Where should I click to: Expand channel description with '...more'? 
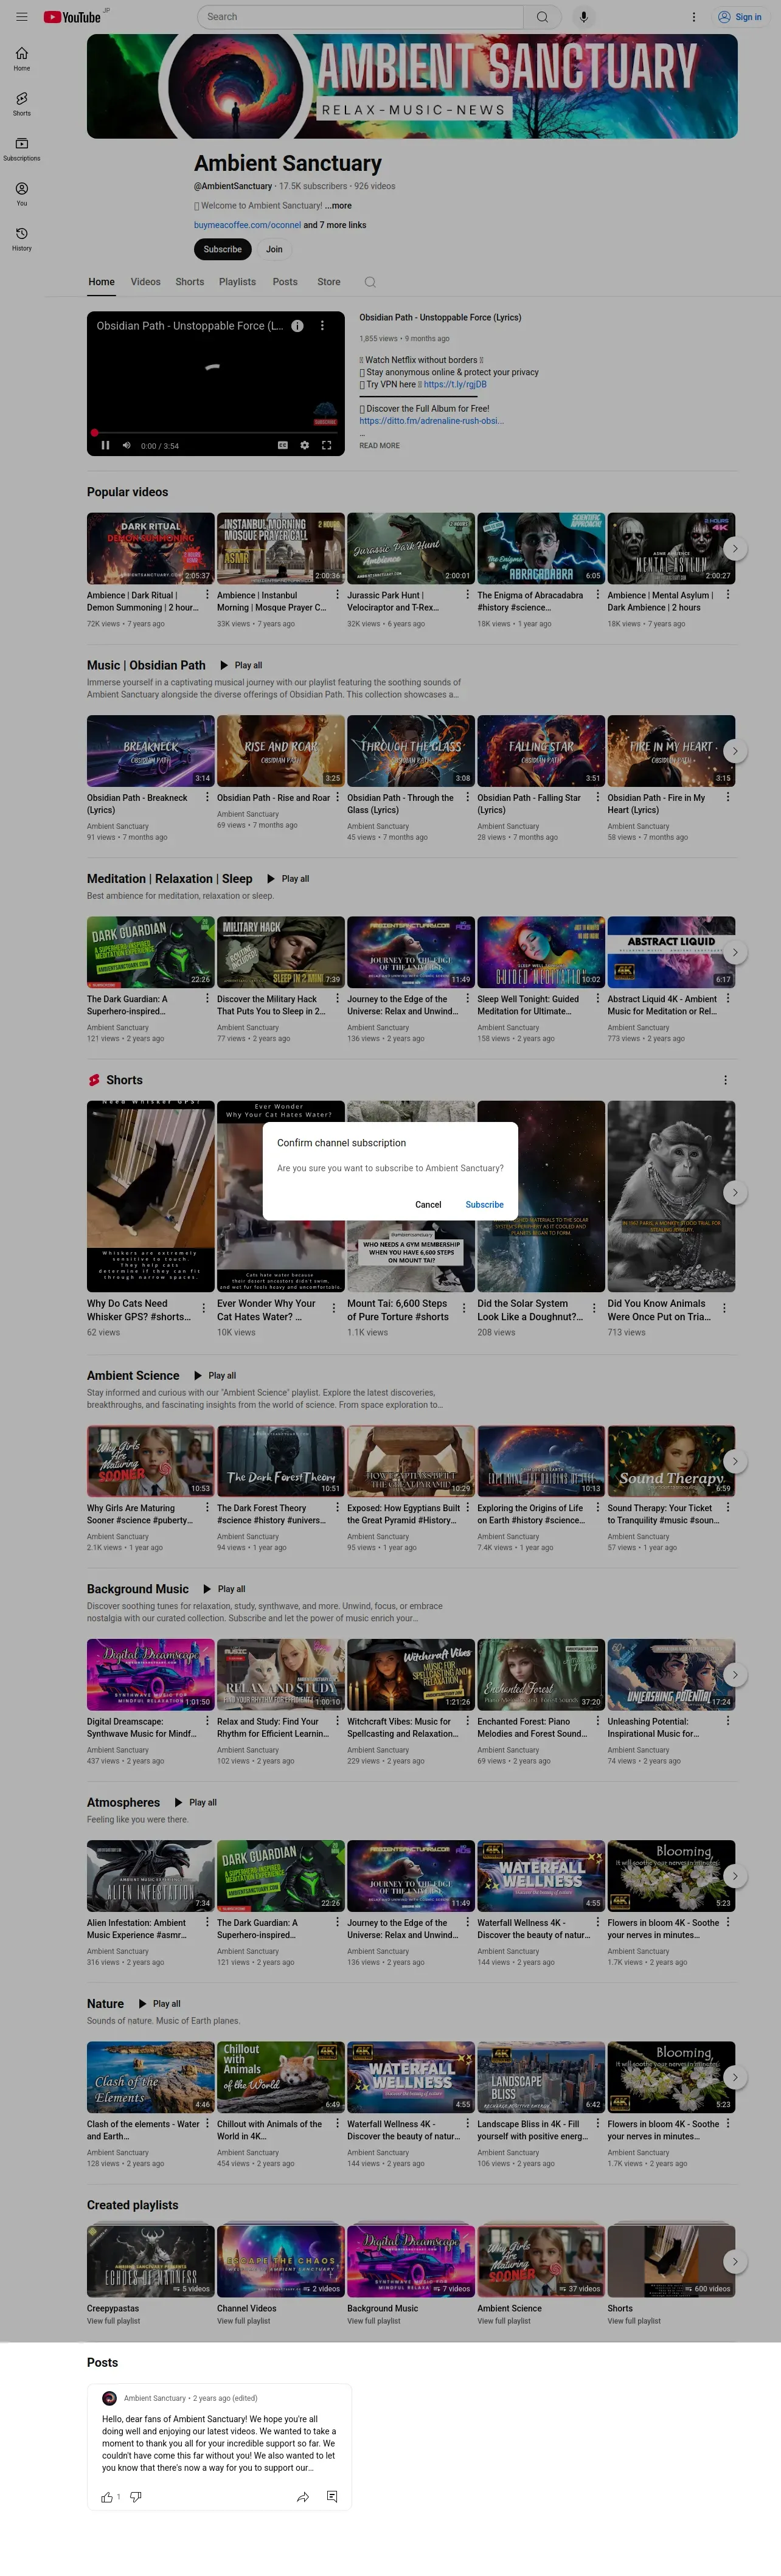point(338,206)
